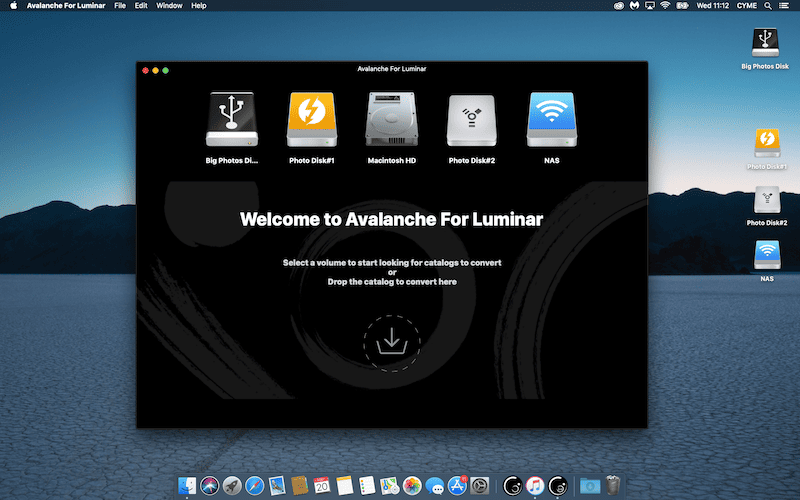Minimize the Avalanche window with yellow button

[156, 70]
